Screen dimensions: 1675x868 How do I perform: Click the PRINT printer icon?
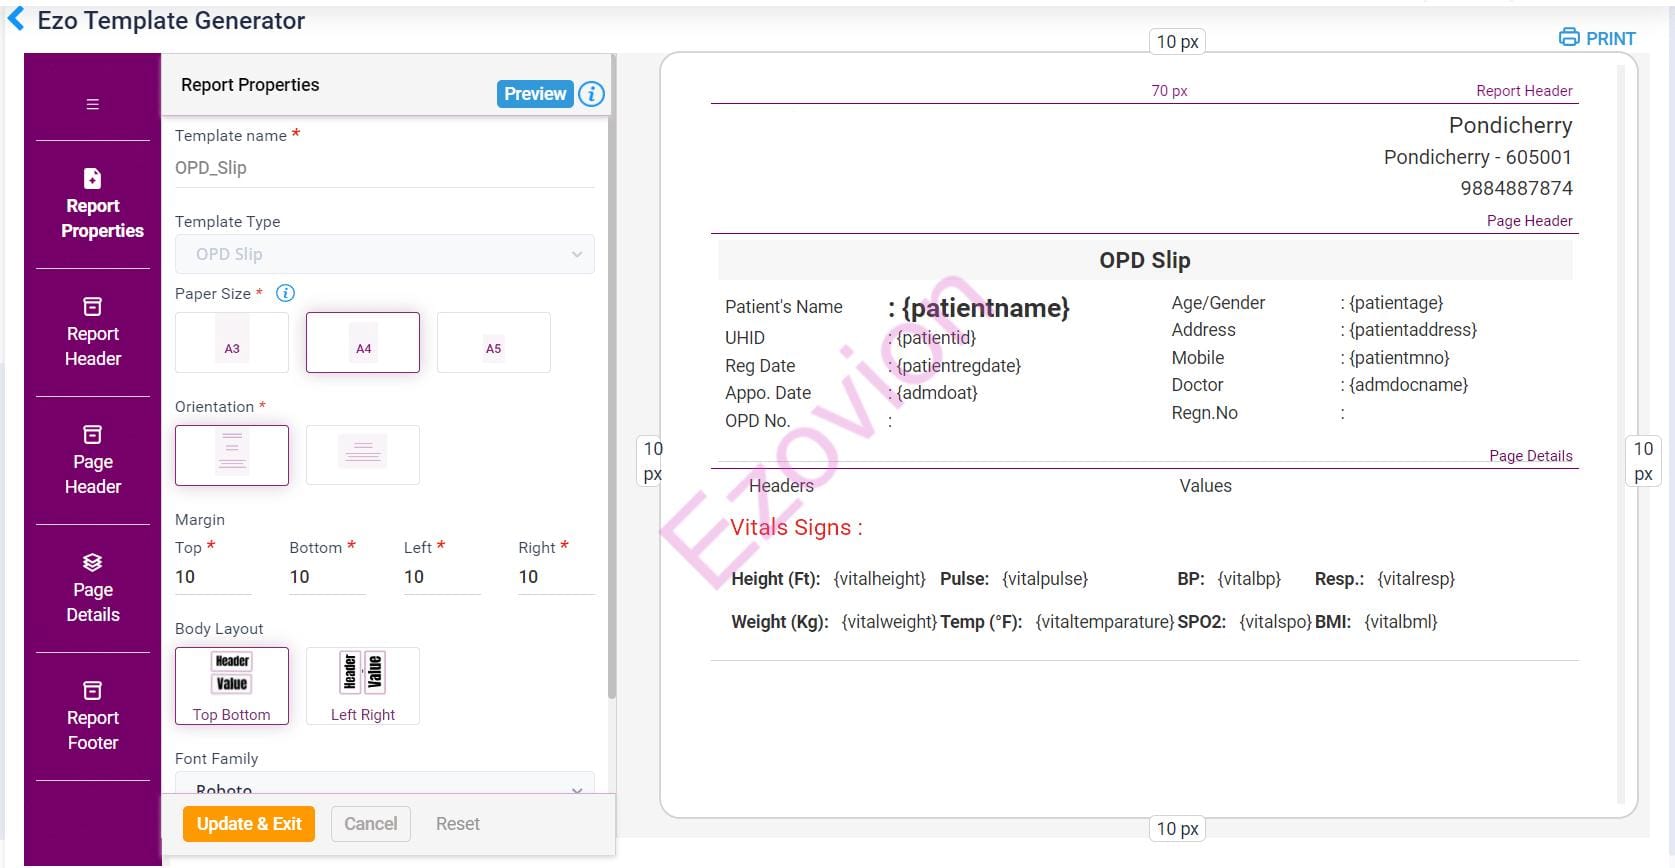[x=1569, y=38]
